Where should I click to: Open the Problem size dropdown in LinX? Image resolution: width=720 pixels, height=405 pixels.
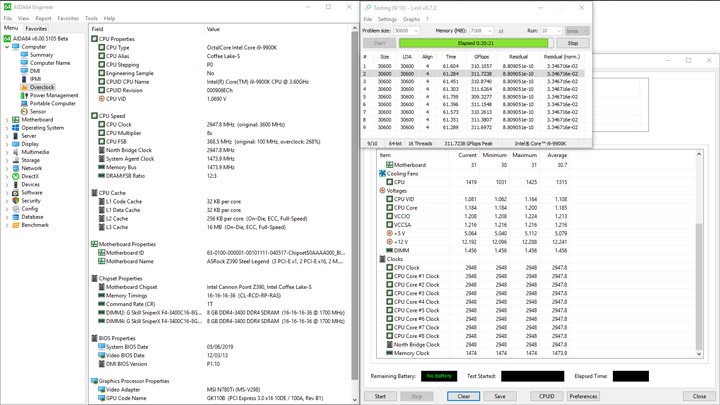pos(407,31)
